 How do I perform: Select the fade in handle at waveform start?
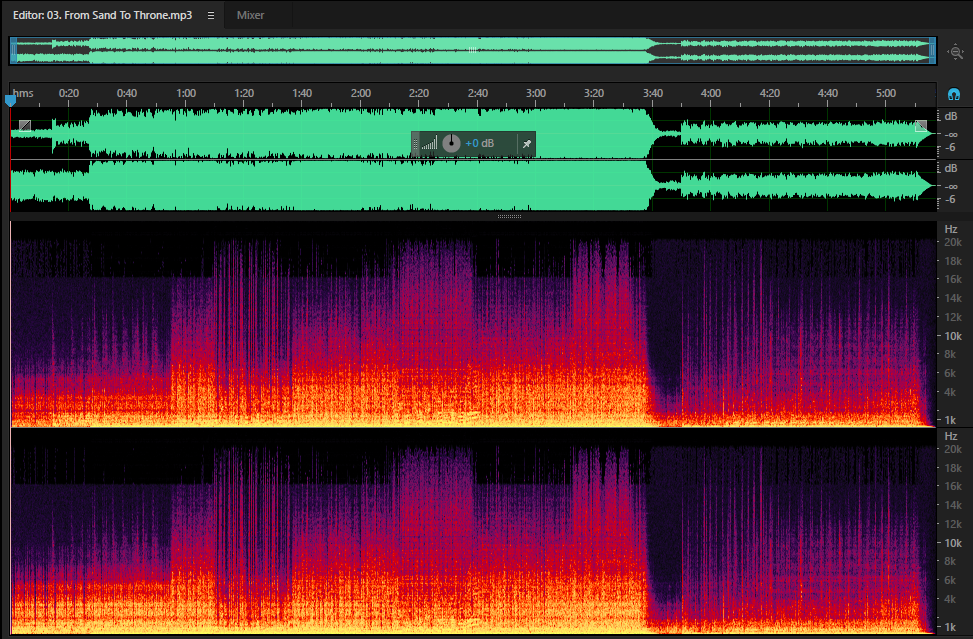pyautogui.click(x=25, y=126)
